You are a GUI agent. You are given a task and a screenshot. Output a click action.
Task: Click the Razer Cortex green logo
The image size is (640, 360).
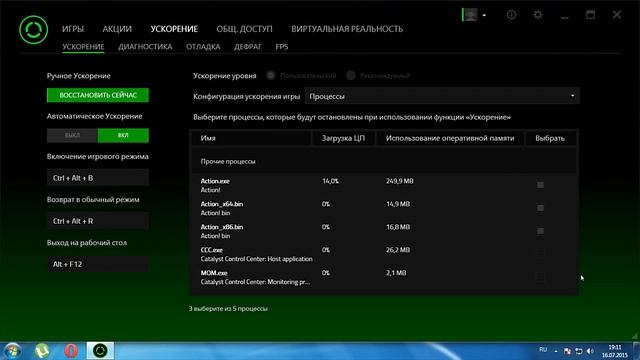coord(33,30)
